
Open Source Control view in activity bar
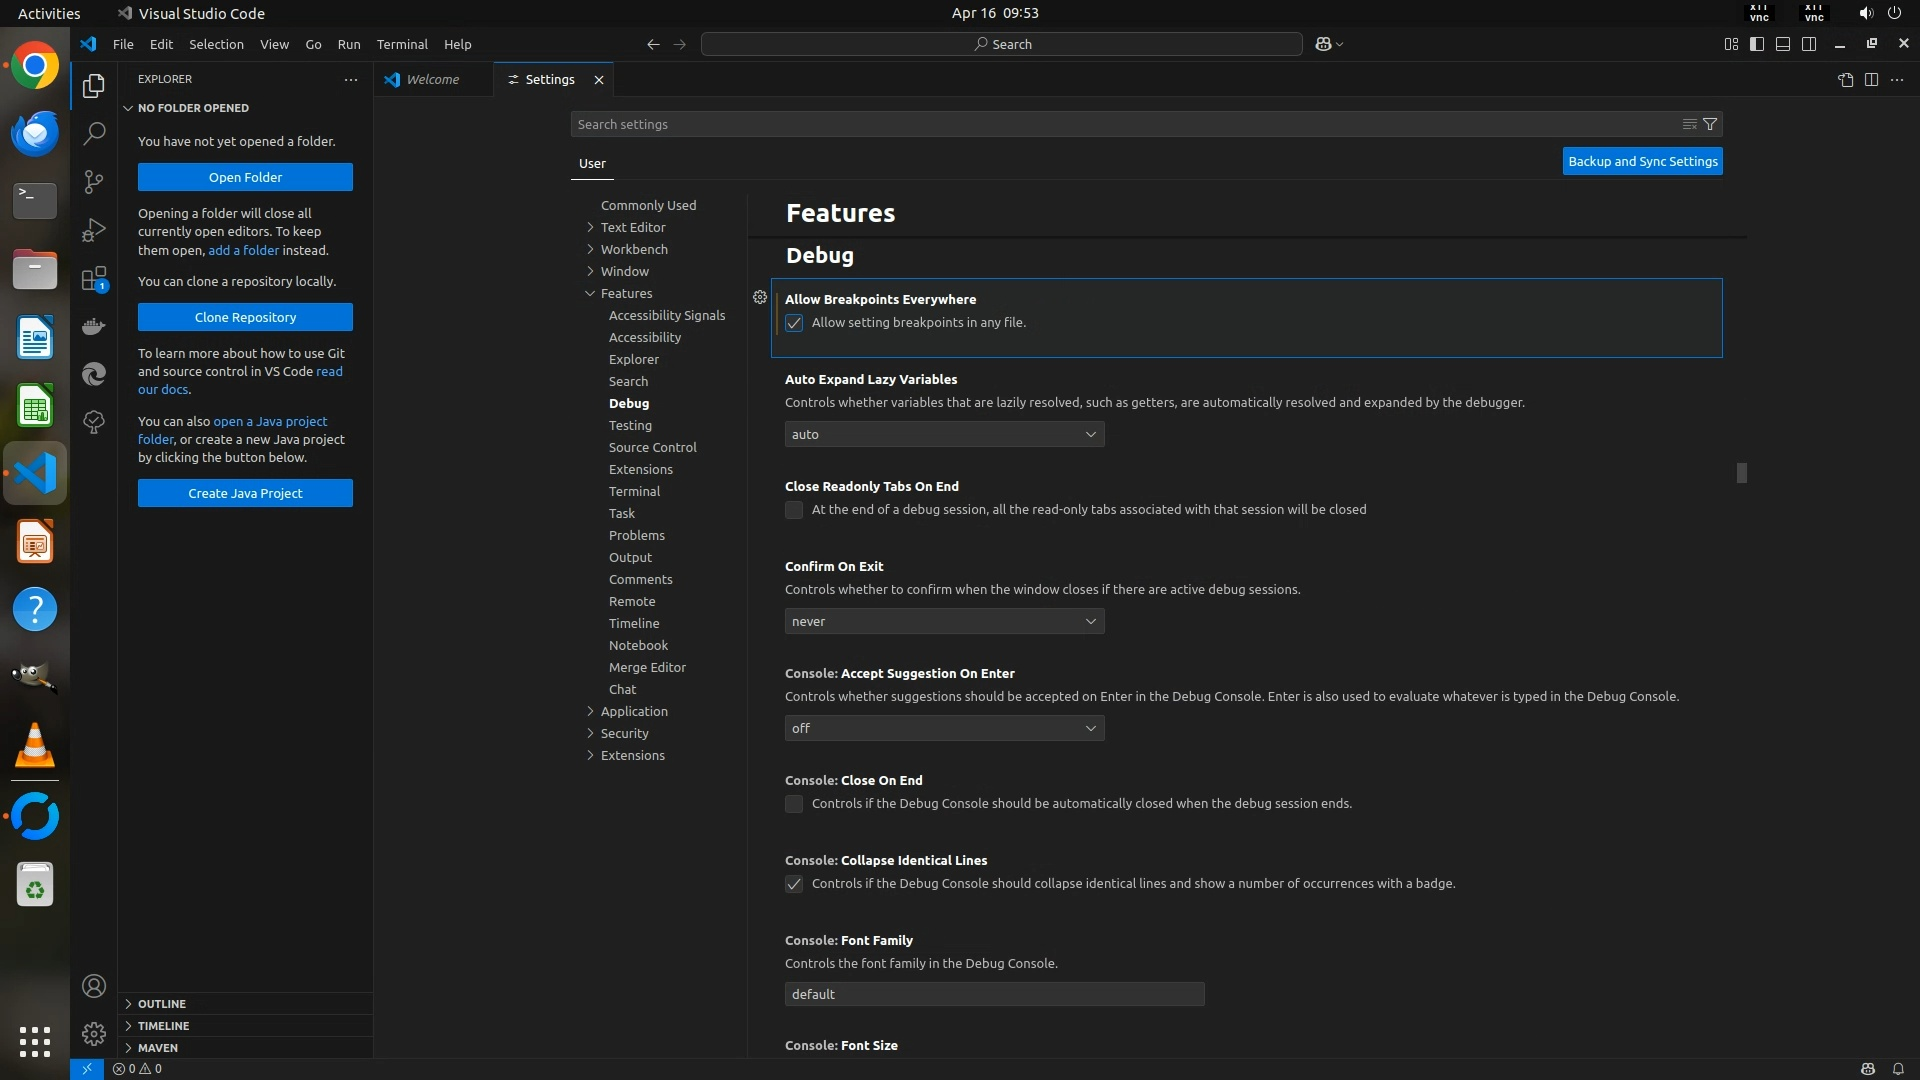coord(94,181)
